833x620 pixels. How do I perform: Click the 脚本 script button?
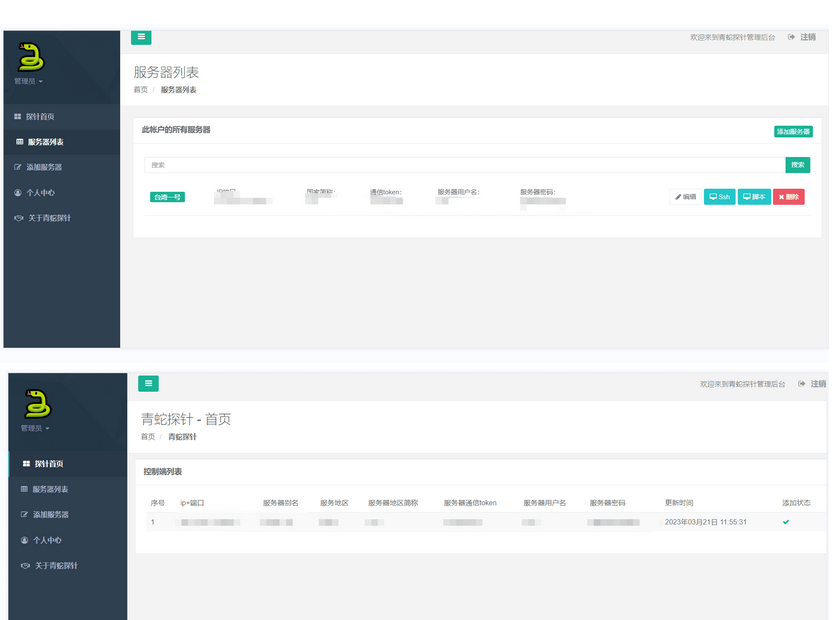click(x=754, y=197)
